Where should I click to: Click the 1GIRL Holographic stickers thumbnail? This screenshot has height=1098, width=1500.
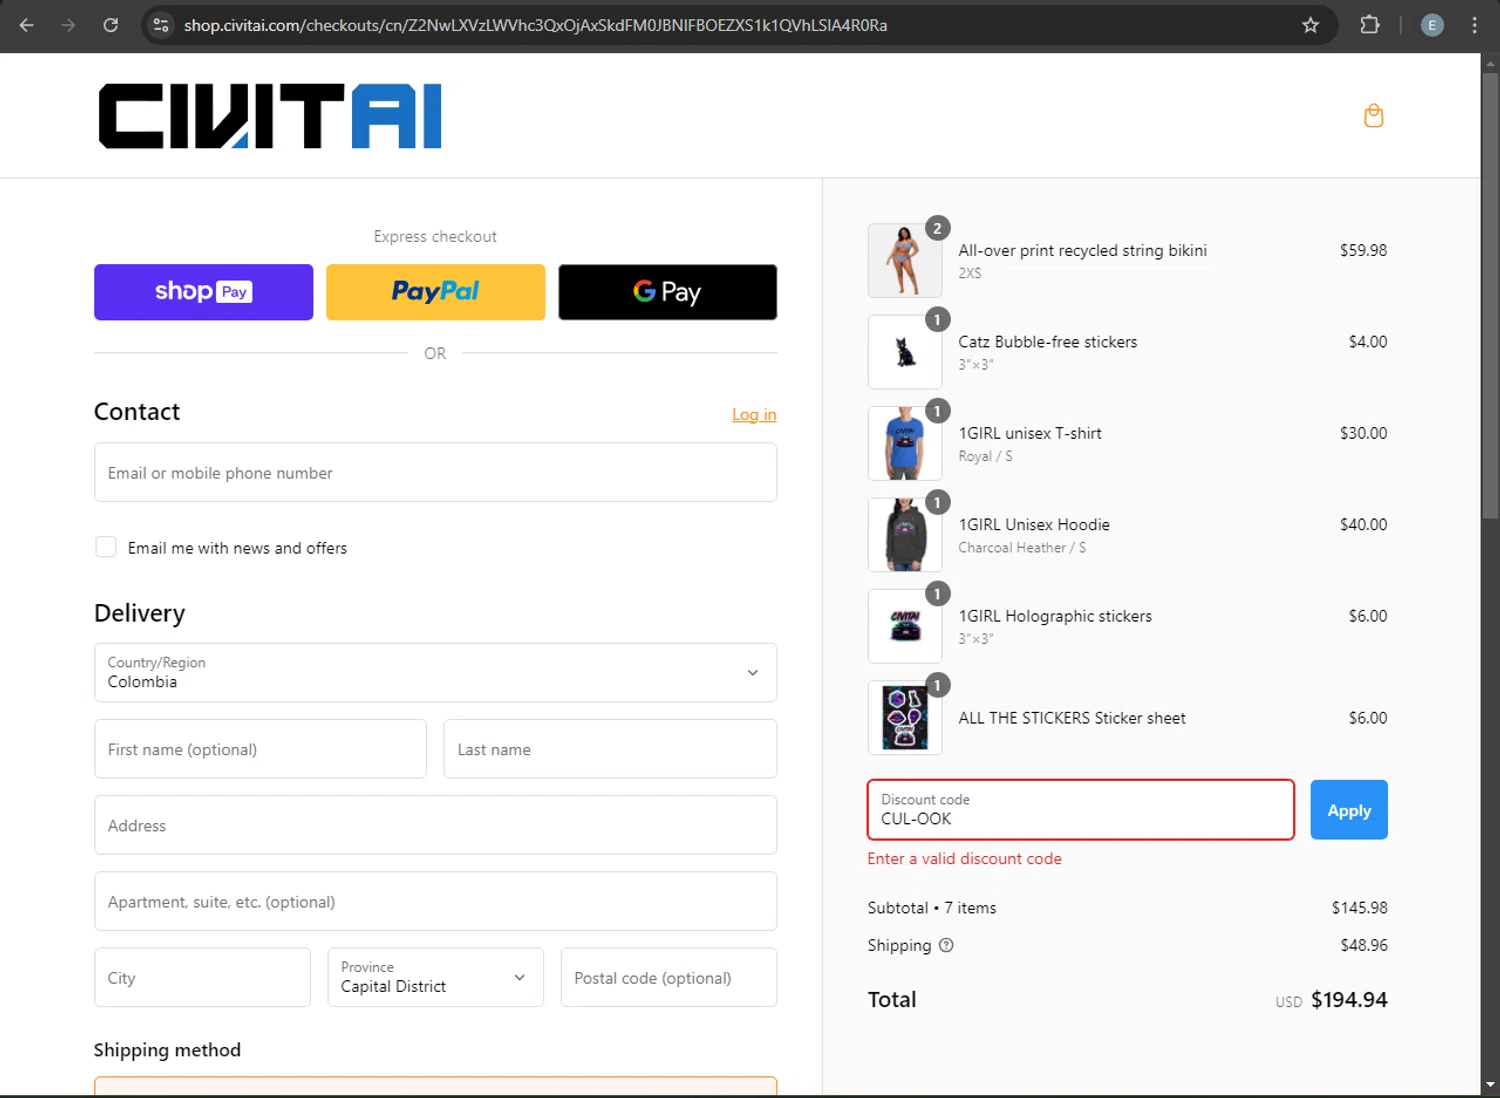coord(905,626)
